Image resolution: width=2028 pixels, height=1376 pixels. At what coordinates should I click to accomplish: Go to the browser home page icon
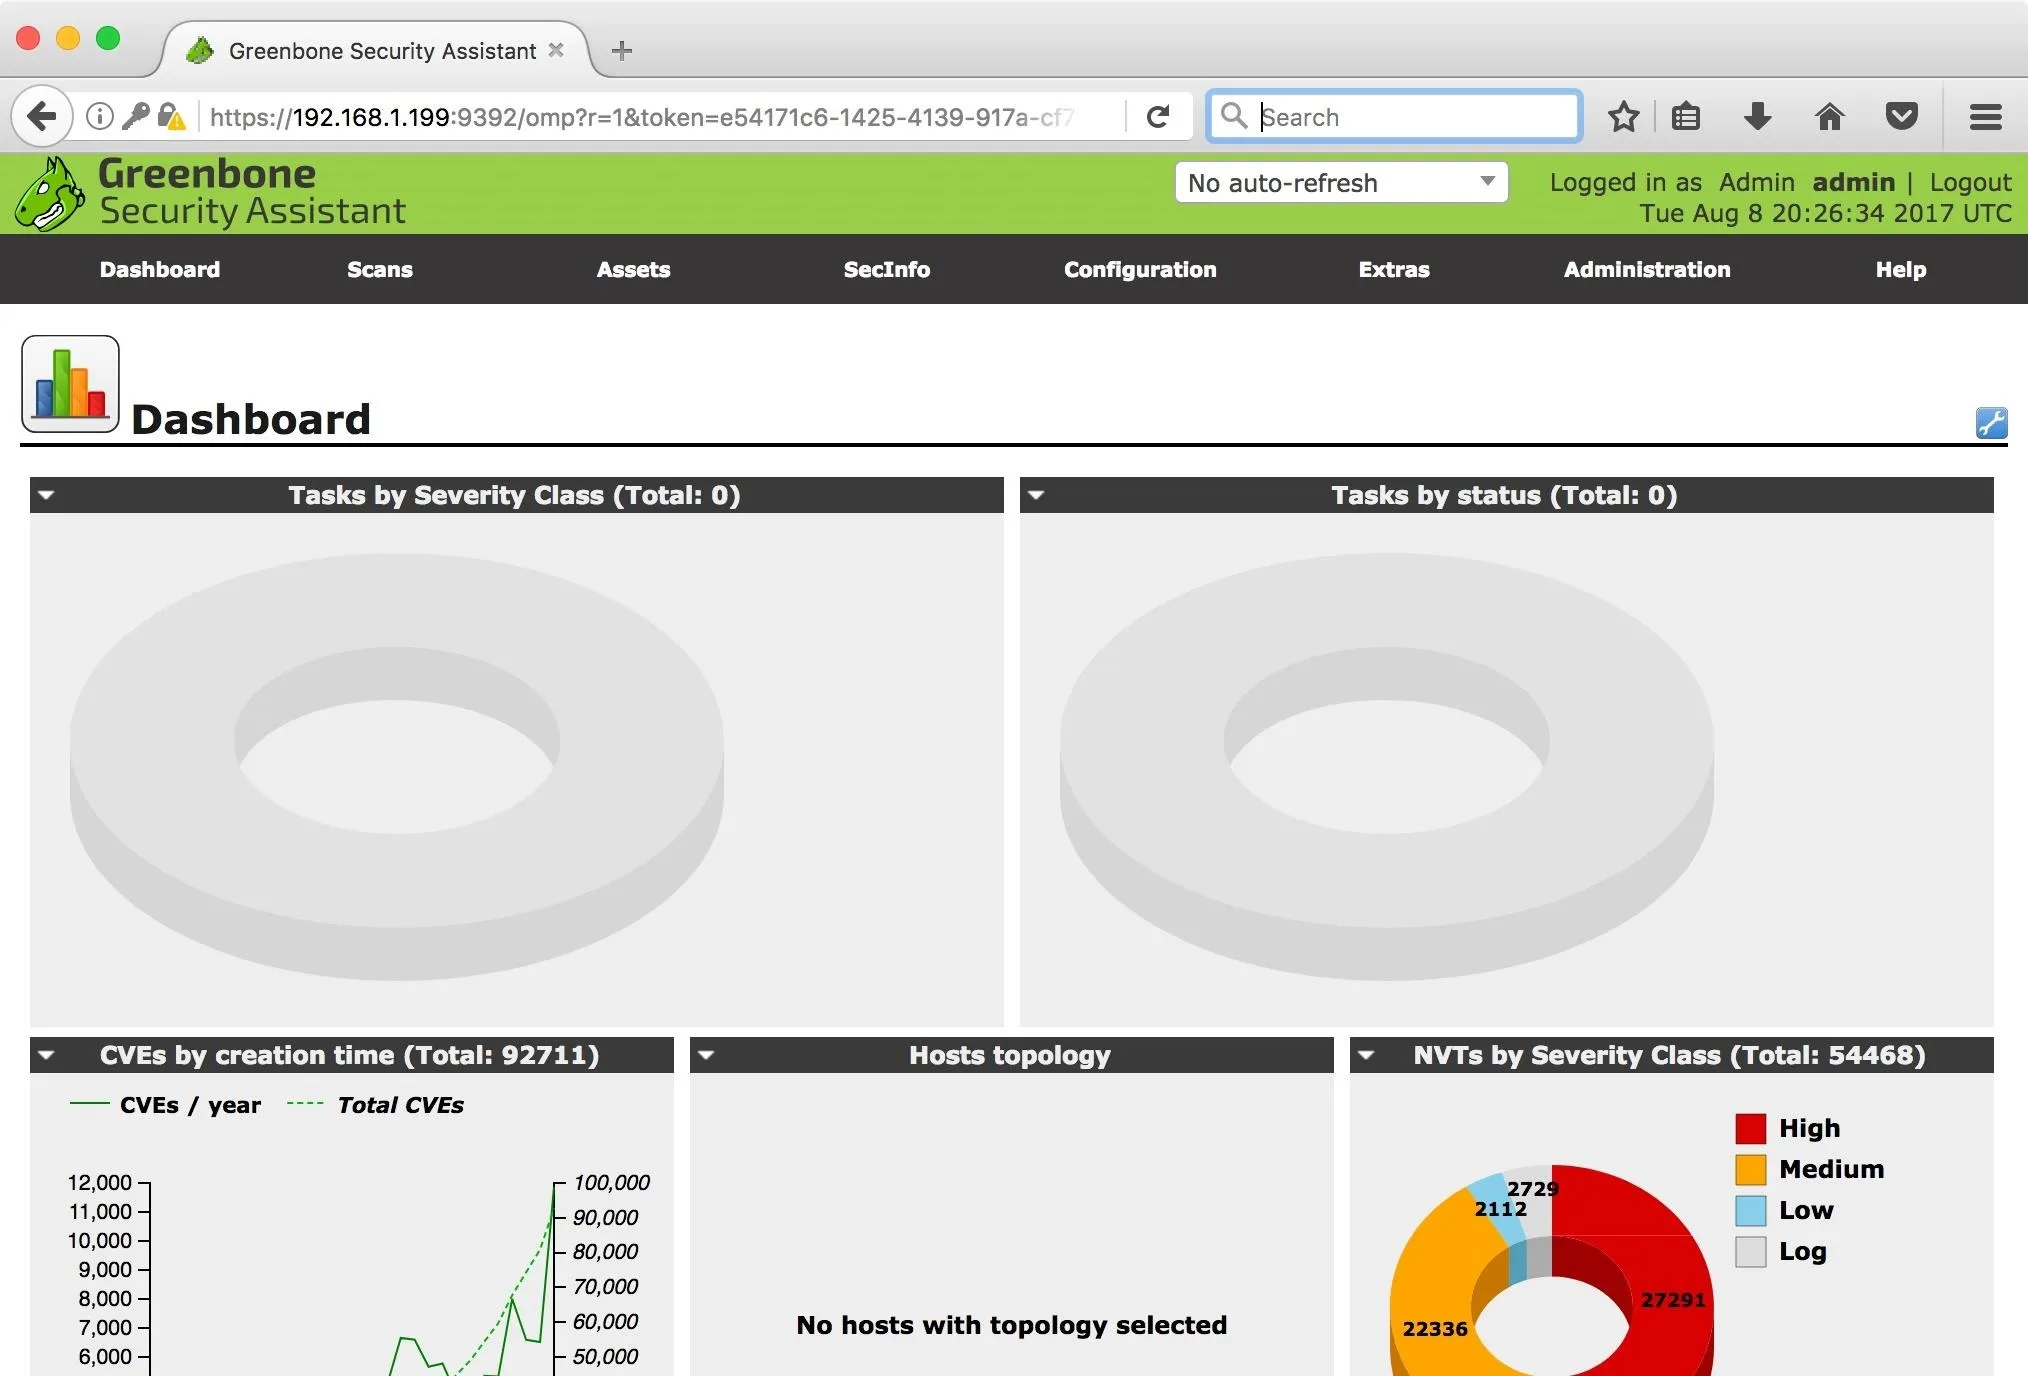(1829, 117)
